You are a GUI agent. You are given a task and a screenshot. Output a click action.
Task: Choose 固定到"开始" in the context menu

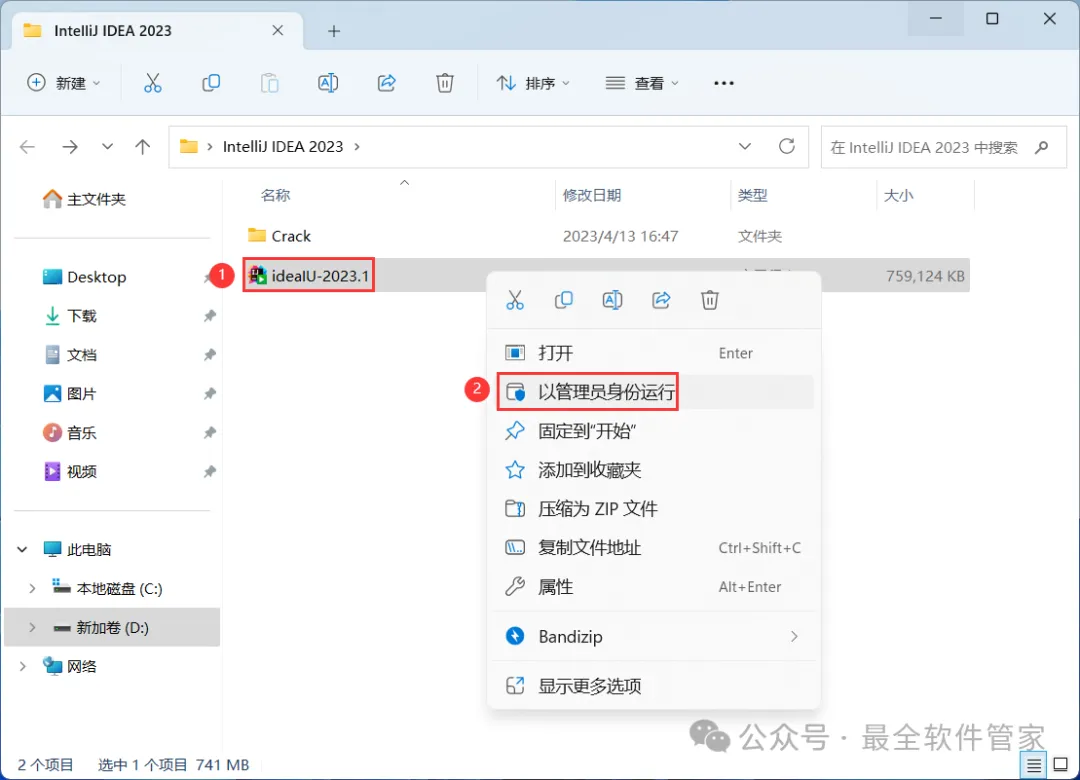(x=654, y=431)
